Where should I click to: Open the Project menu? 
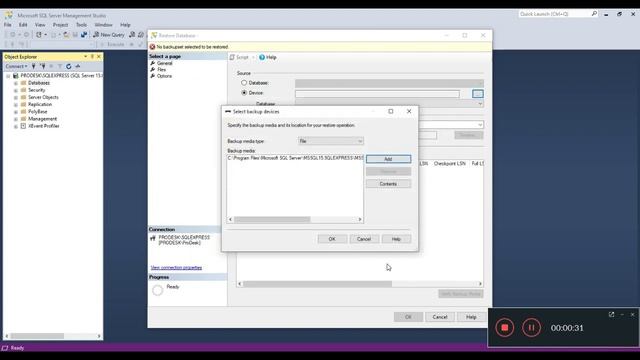[x=60, y=25]
